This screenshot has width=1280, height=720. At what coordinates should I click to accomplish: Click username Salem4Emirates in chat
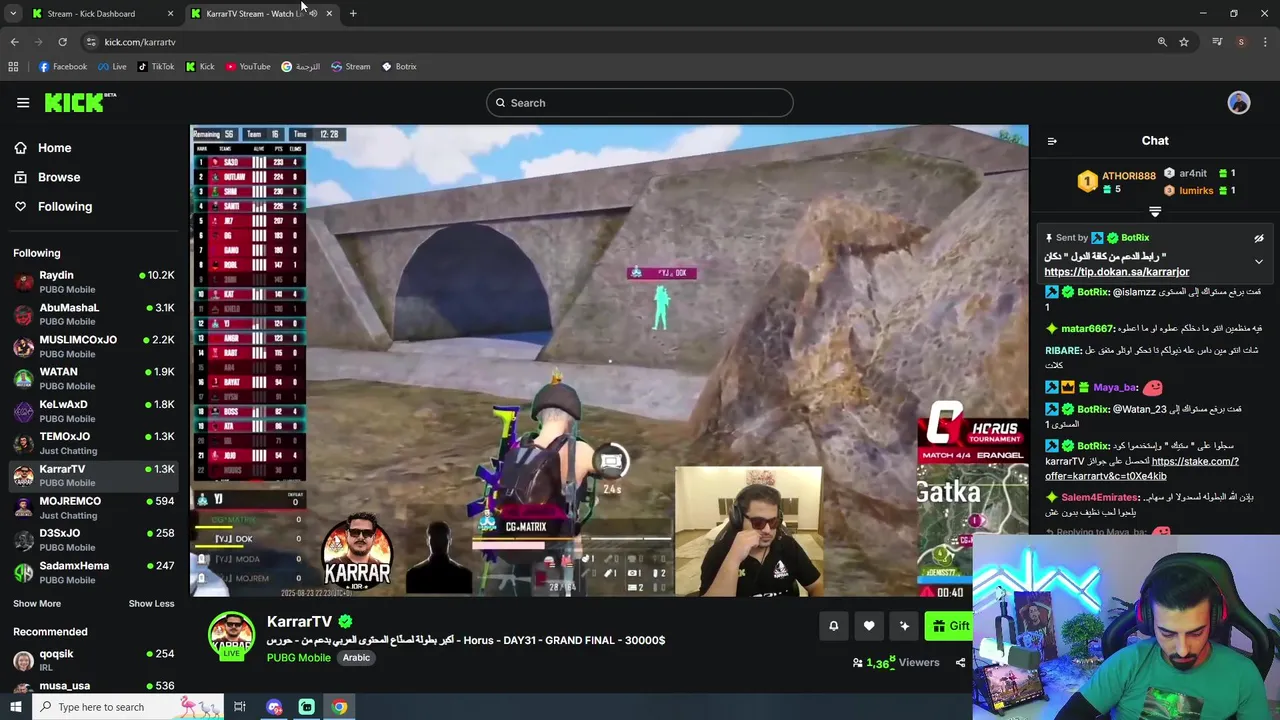coord(1100,498)
